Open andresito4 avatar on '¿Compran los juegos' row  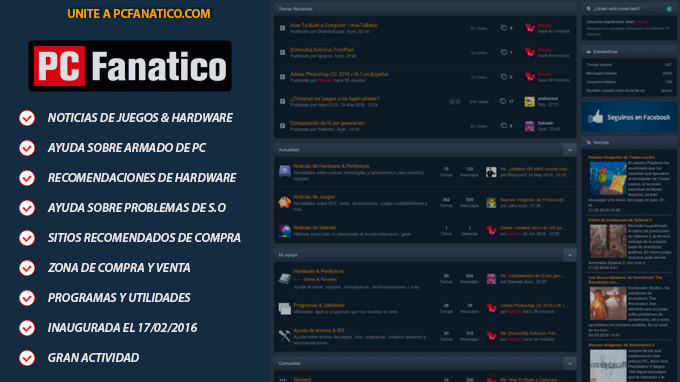coord(530,101)
